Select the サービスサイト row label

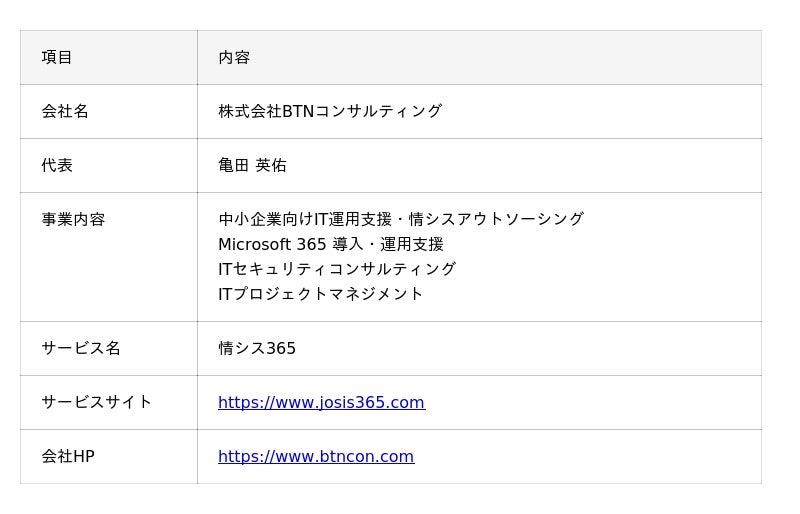point(97,402)
